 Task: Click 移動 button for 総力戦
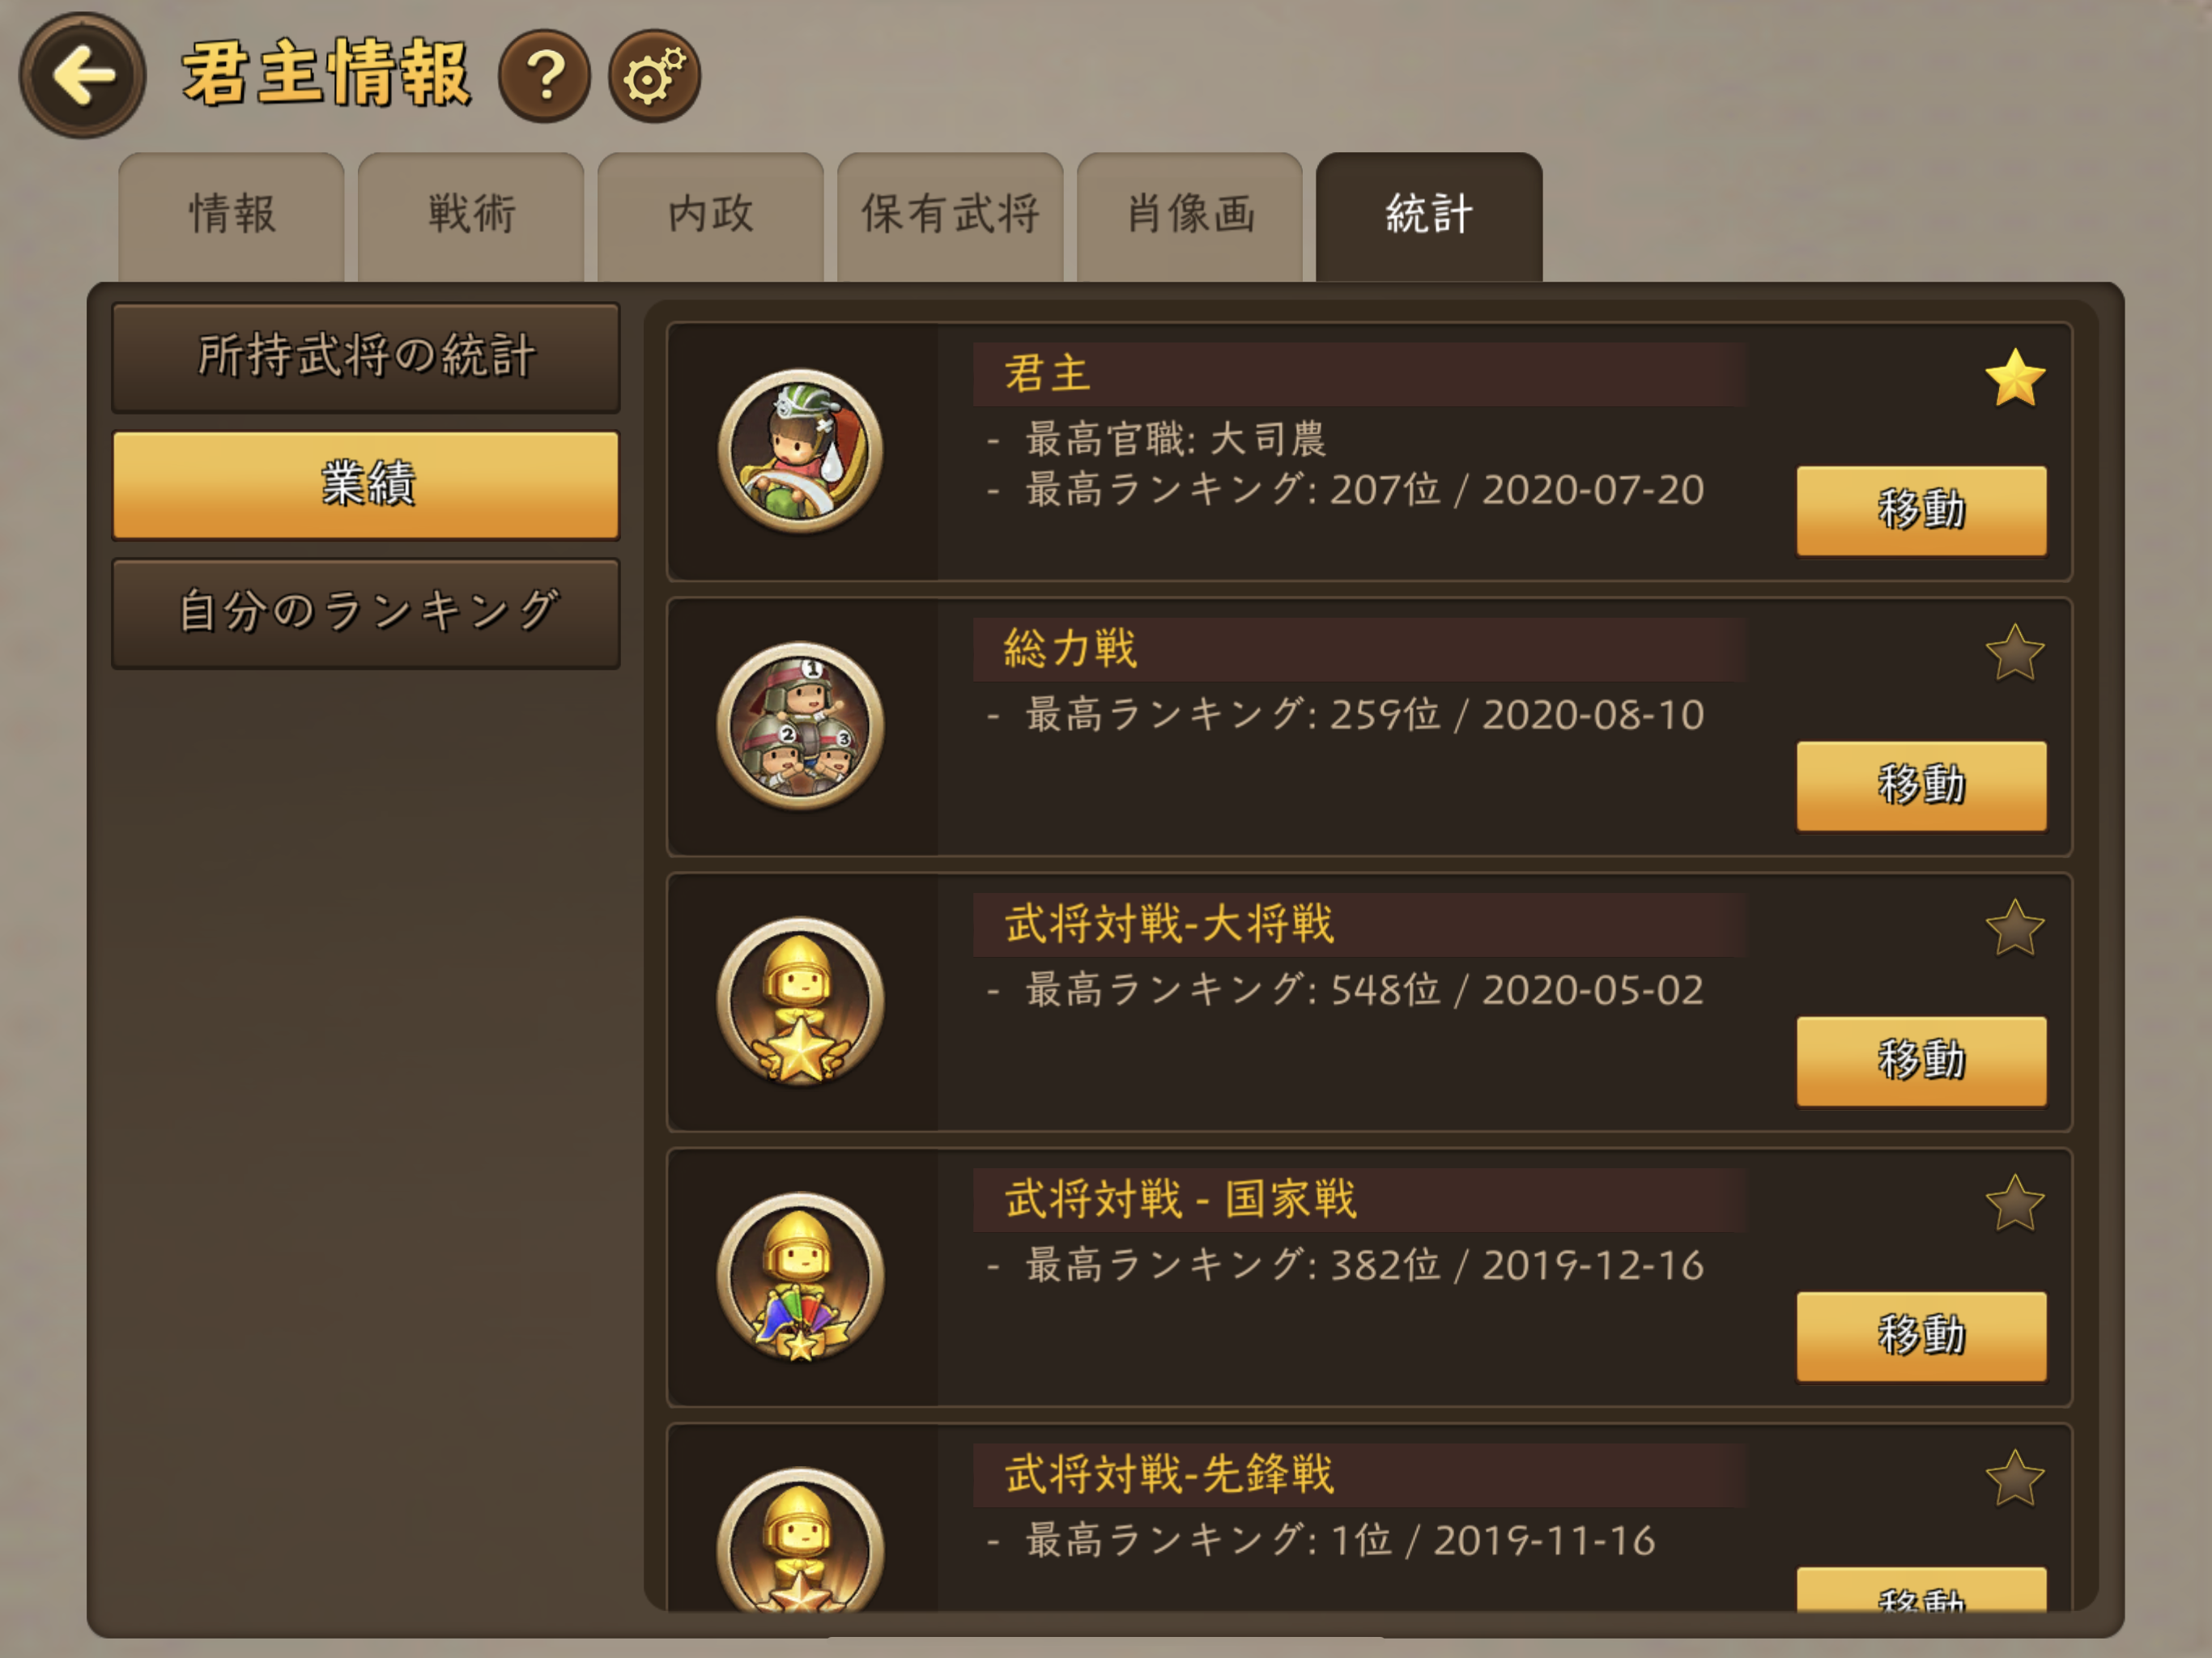point(1921,785)
